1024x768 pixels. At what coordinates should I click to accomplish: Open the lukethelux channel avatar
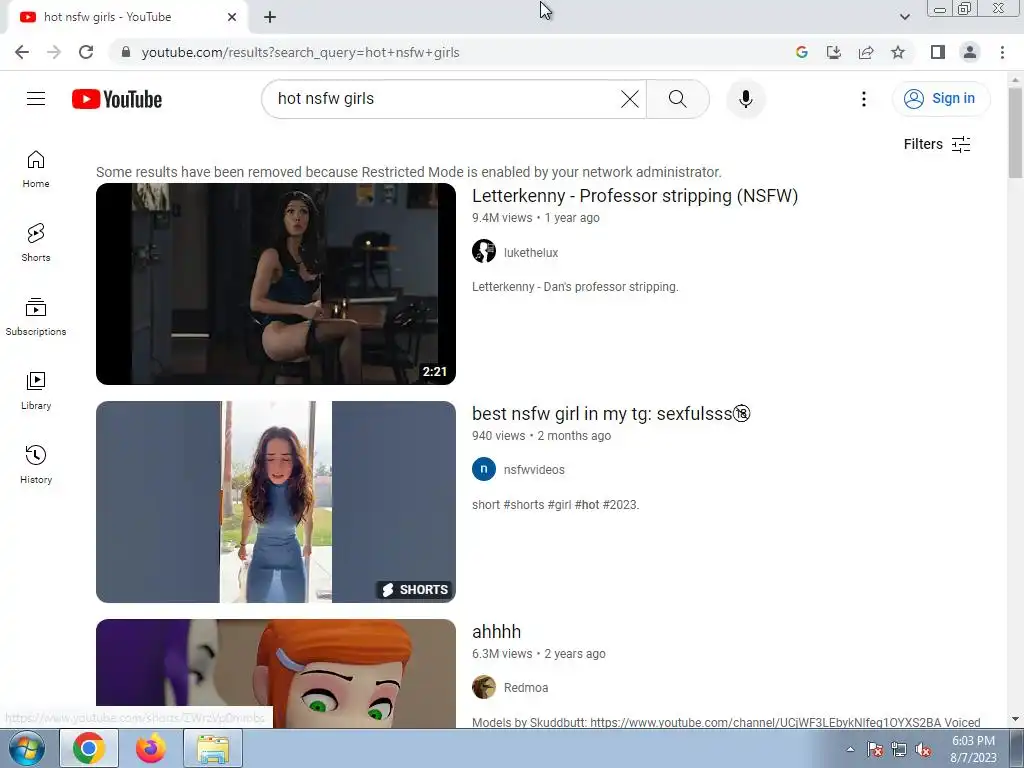tap(484, 251)
